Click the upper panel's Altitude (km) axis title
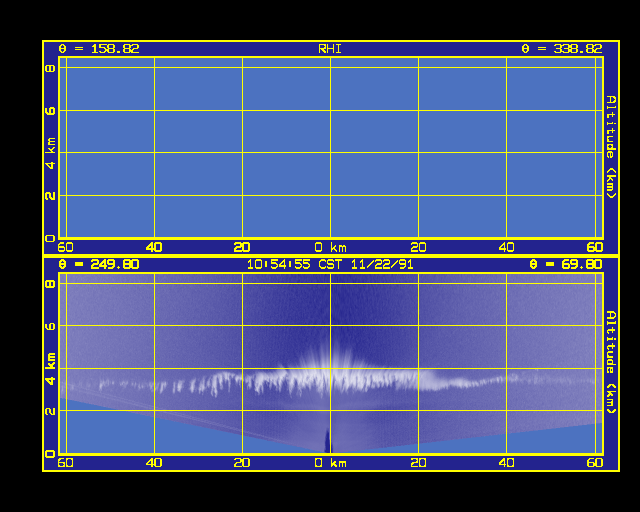Screen dimensions: 640x512 coord(611,147)
